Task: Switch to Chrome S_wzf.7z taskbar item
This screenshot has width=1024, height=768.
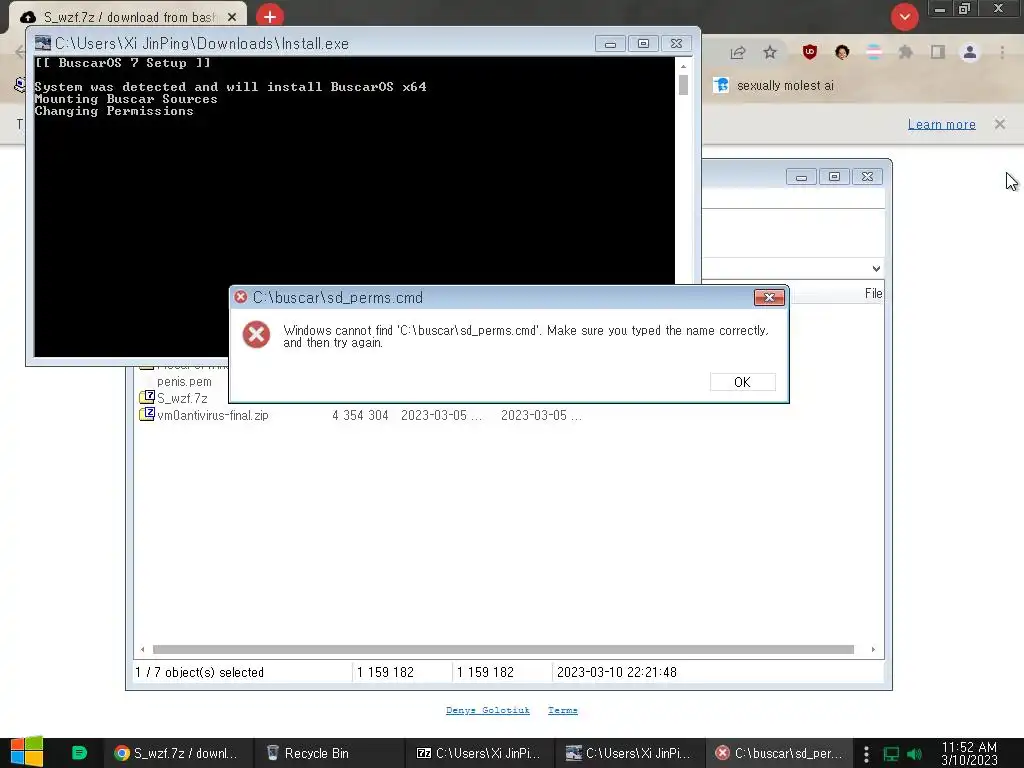Action: tap(176, 753)
